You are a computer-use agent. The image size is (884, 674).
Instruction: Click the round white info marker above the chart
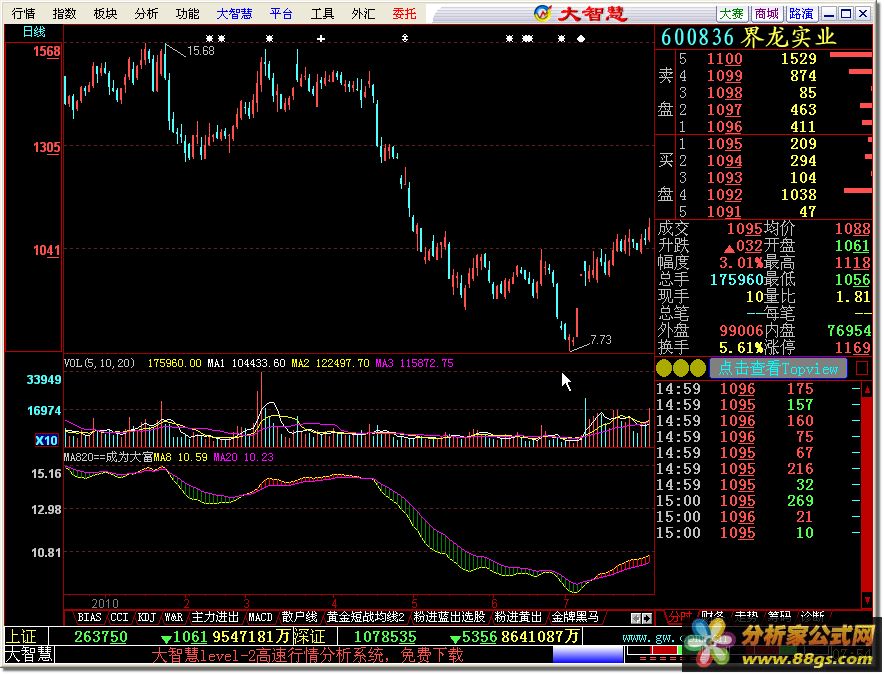581,39
